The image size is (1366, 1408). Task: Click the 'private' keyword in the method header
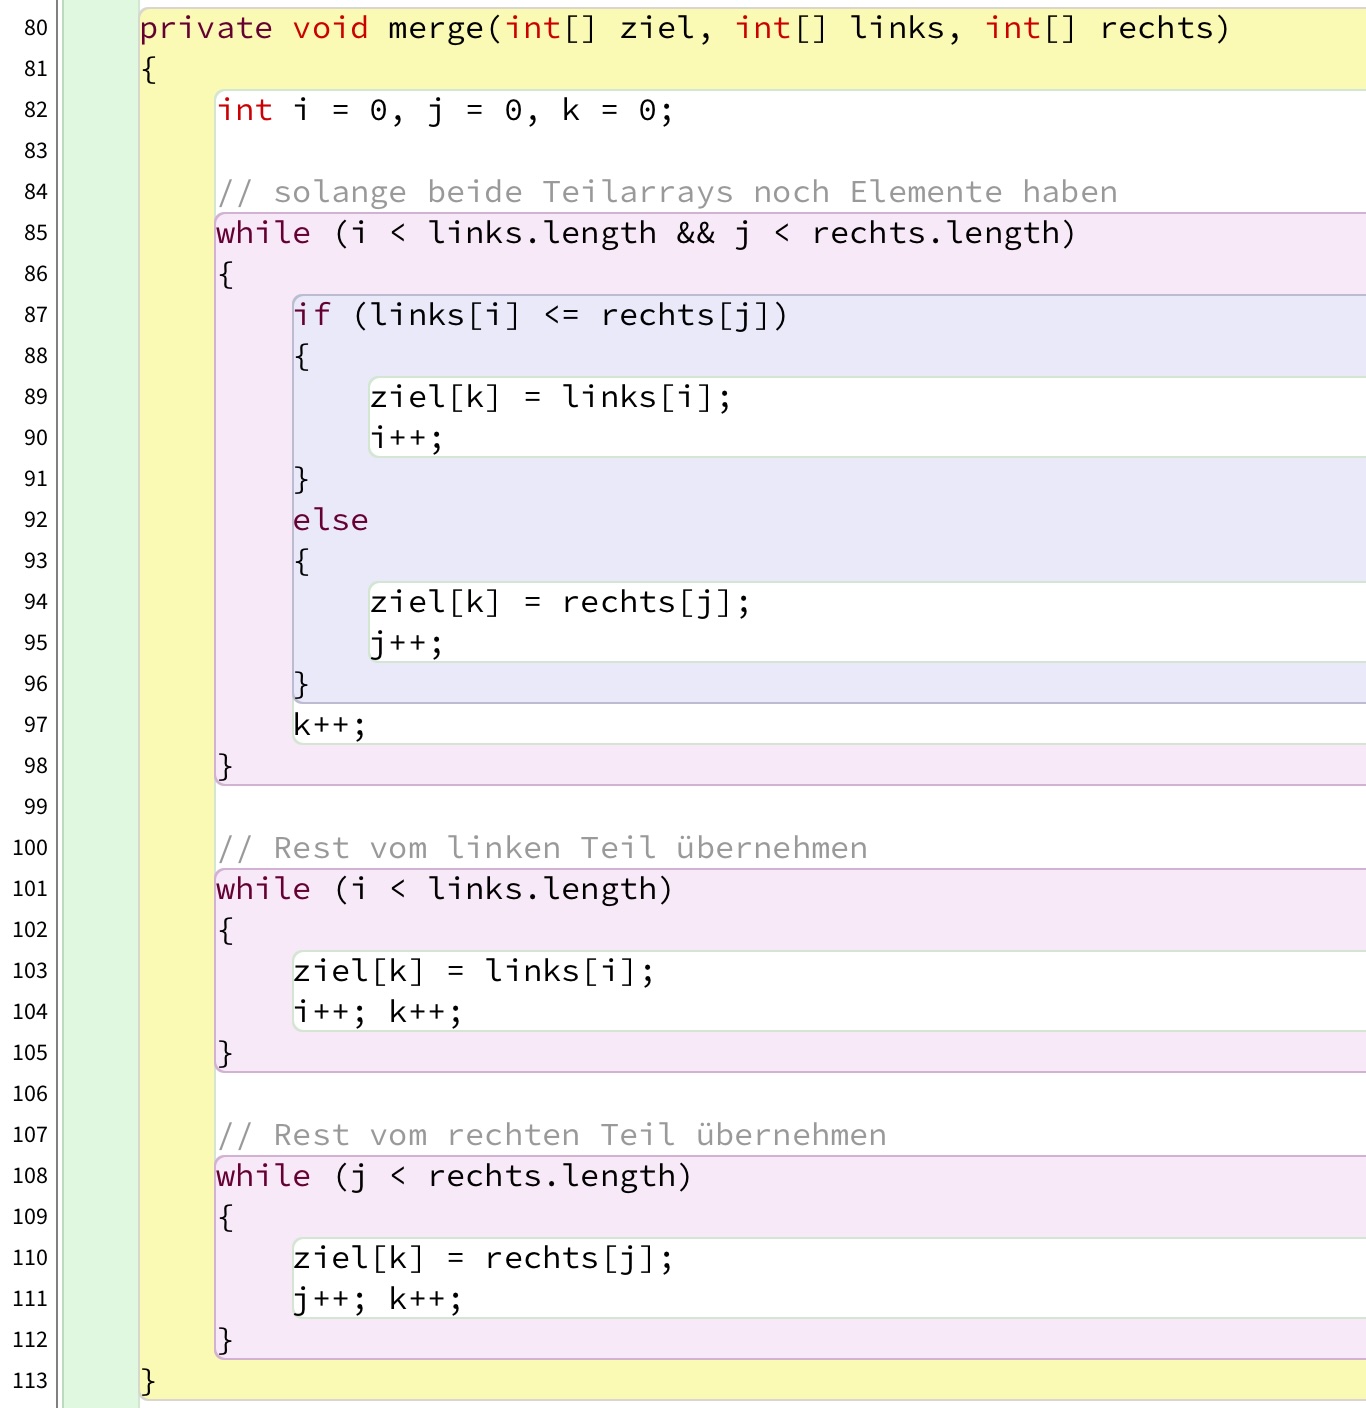click(x=205, y=28)
